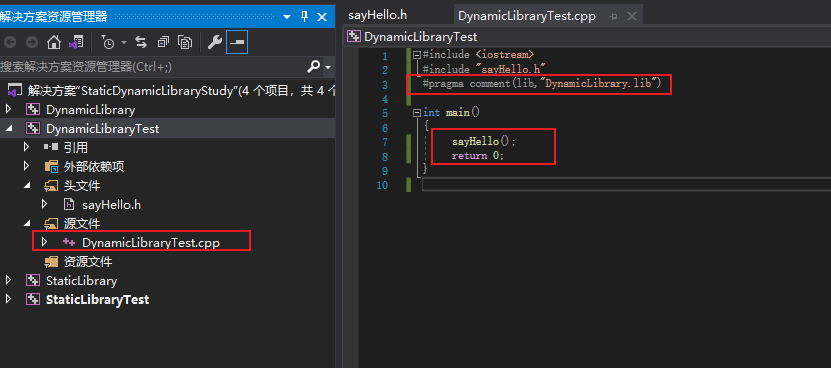Click the C++ file icon of DynamicLibraryTest.cpp

click(69, 242)
